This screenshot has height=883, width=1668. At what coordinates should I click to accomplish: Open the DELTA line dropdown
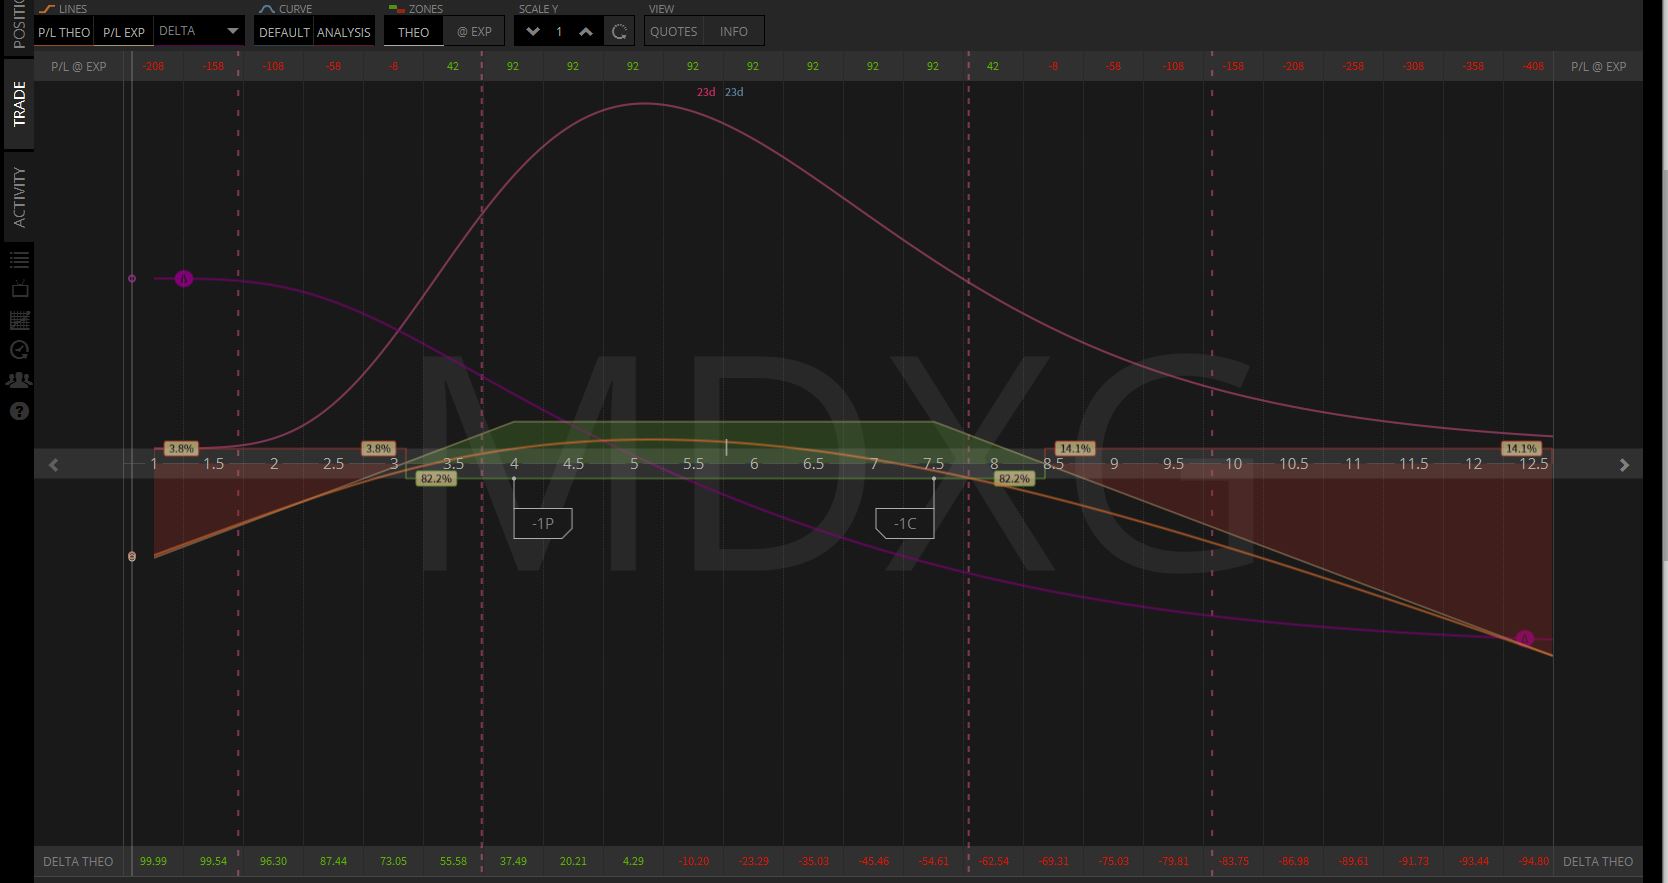coord(199,31)
